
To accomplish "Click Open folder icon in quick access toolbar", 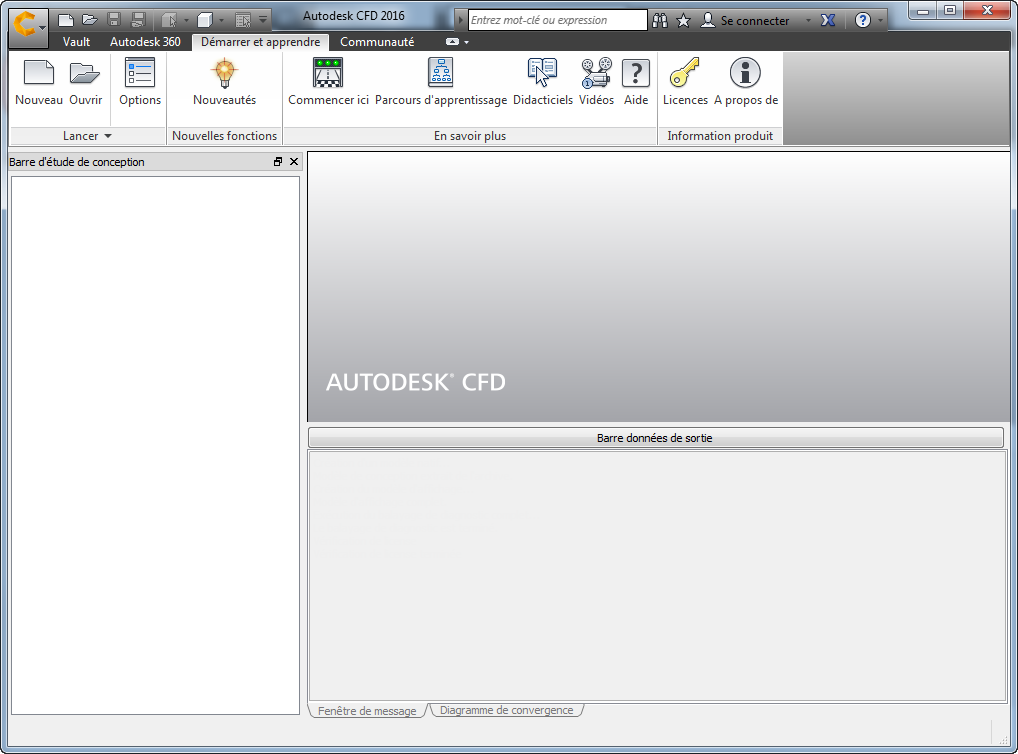I will pos(90,20).
